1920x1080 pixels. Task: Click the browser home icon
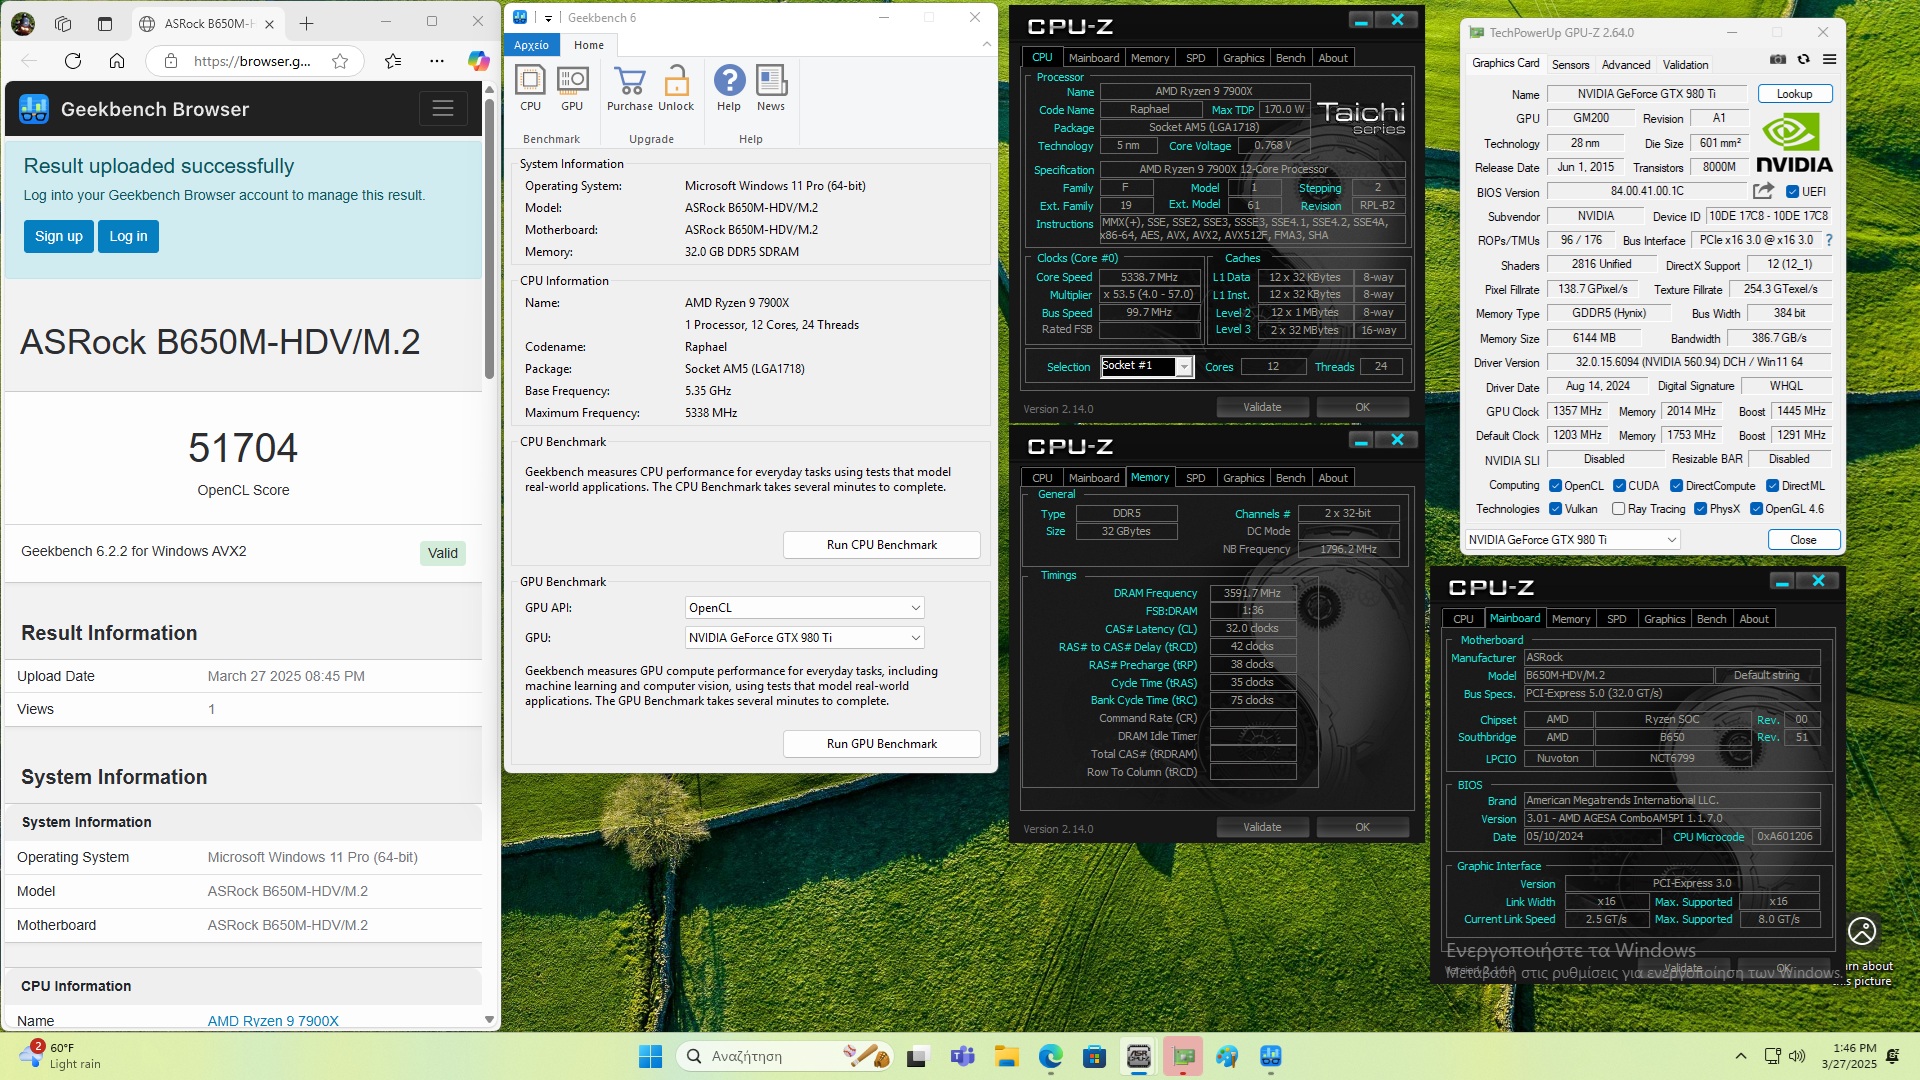point(117,61)
